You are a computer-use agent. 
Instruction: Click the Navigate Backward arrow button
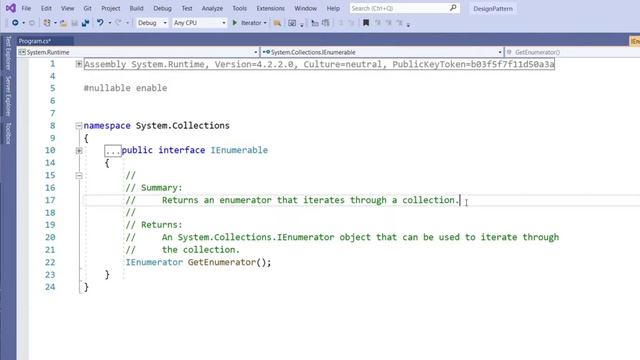pyautogui.click(x=15, y=23)
